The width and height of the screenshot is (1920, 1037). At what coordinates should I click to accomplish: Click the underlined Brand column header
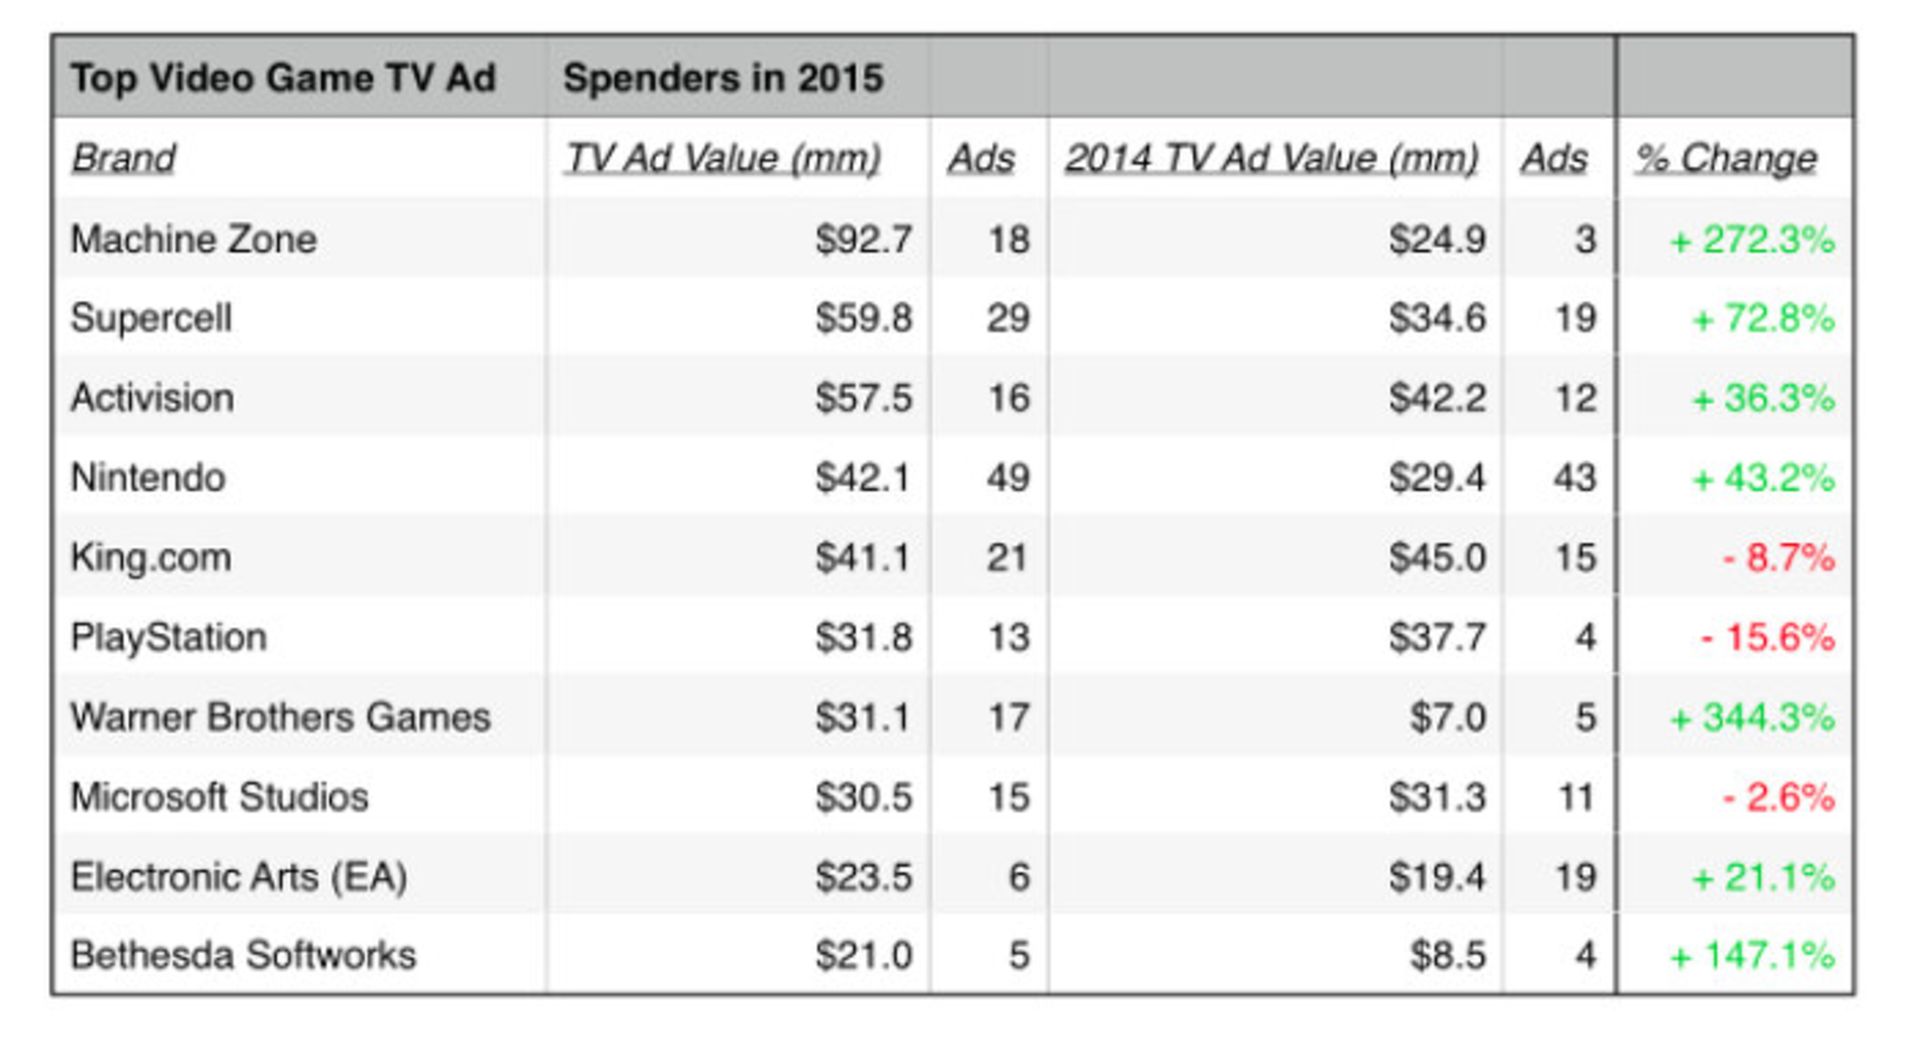coord(123,158)
